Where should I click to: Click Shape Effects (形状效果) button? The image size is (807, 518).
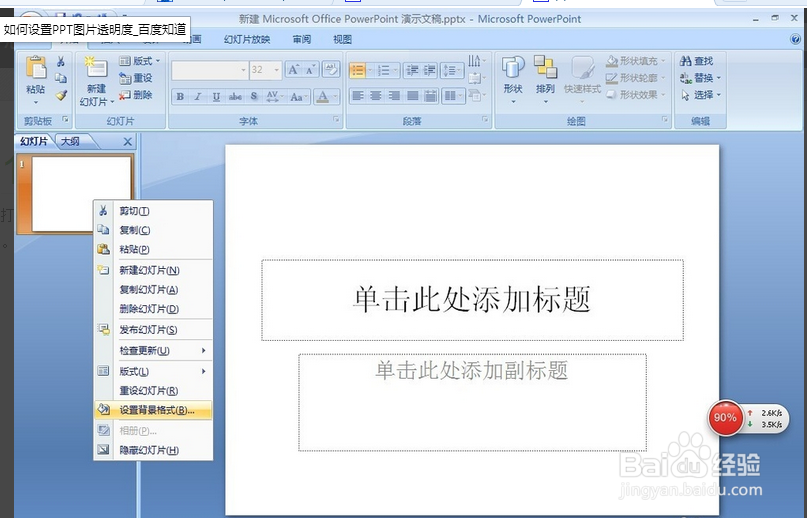636,95
